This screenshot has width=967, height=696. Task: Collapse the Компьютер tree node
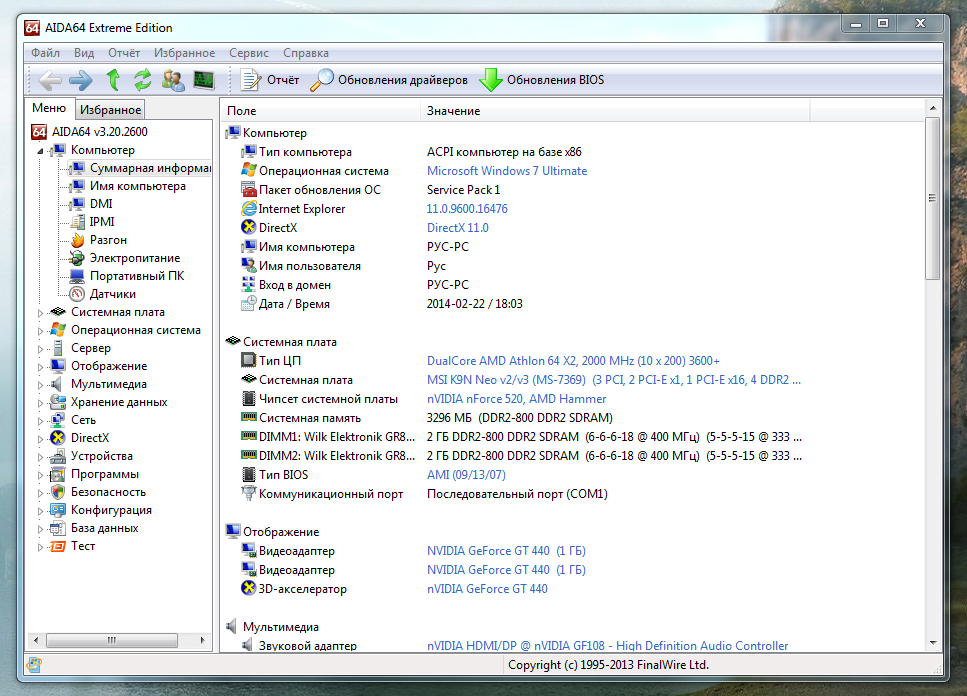[x=41, y=151]
